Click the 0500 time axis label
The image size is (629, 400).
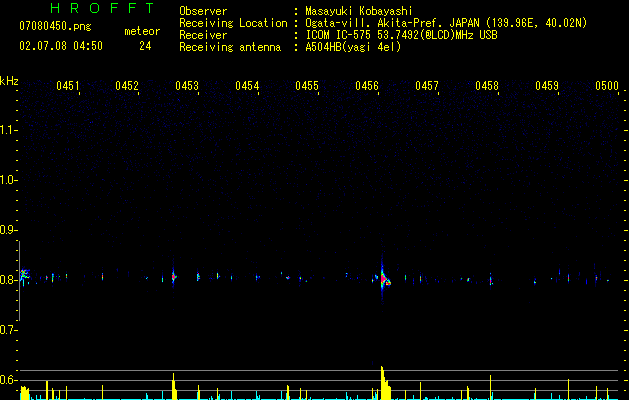607,86
